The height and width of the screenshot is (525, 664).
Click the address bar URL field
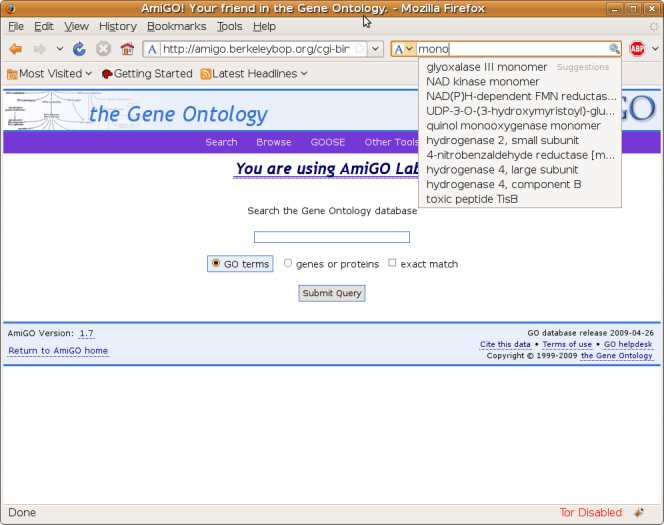point(256,49)
